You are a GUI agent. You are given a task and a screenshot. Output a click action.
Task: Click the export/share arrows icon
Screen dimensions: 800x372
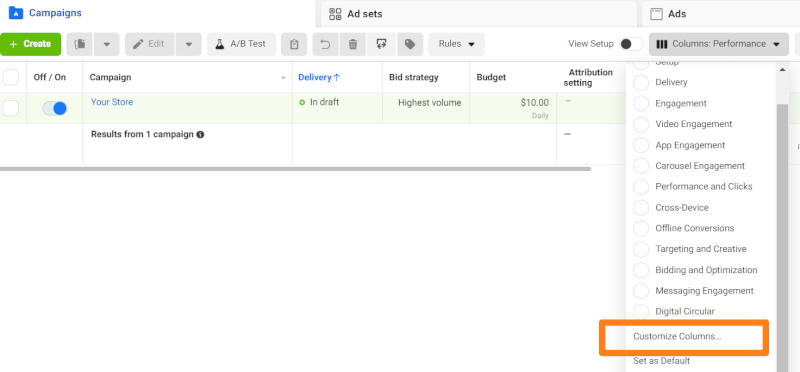click(x=381, y=44)
